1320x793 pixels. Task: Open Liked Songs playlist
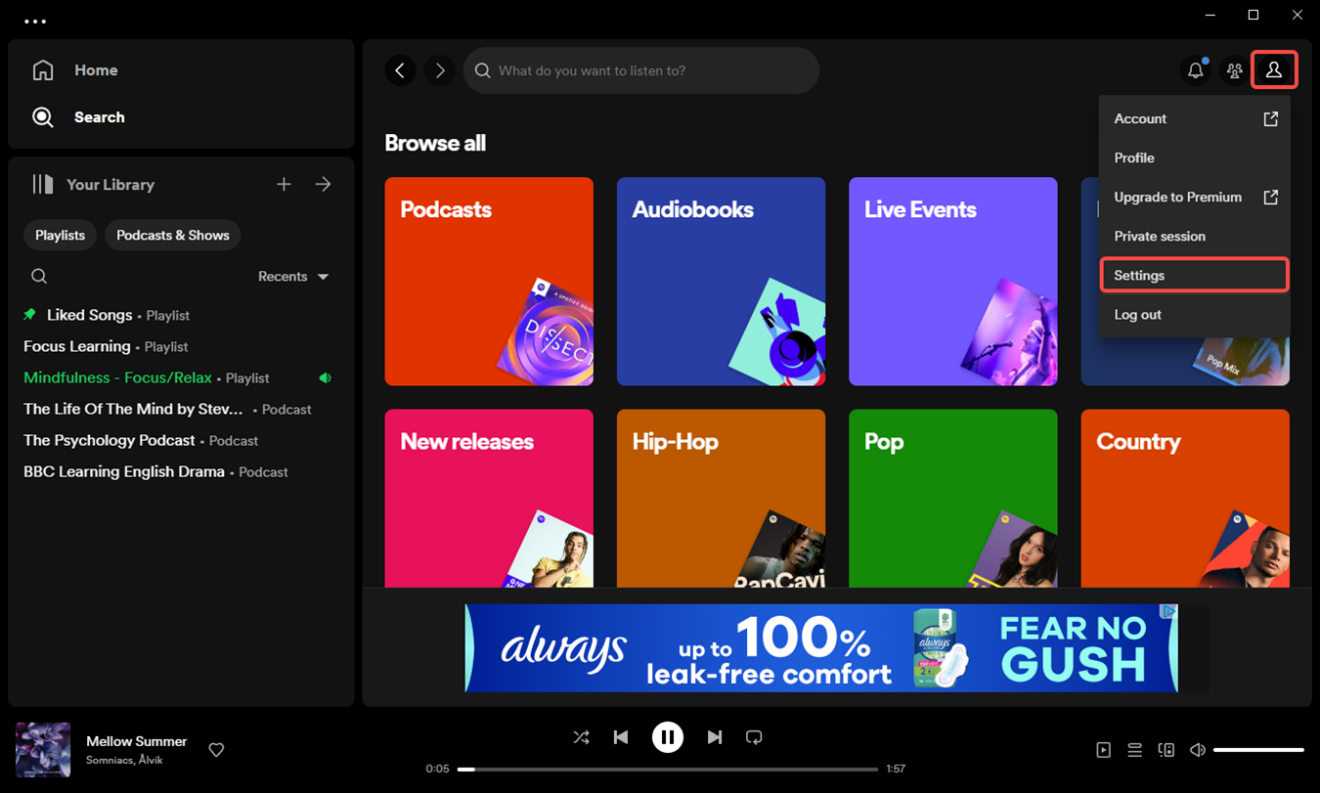pos(181,315)
